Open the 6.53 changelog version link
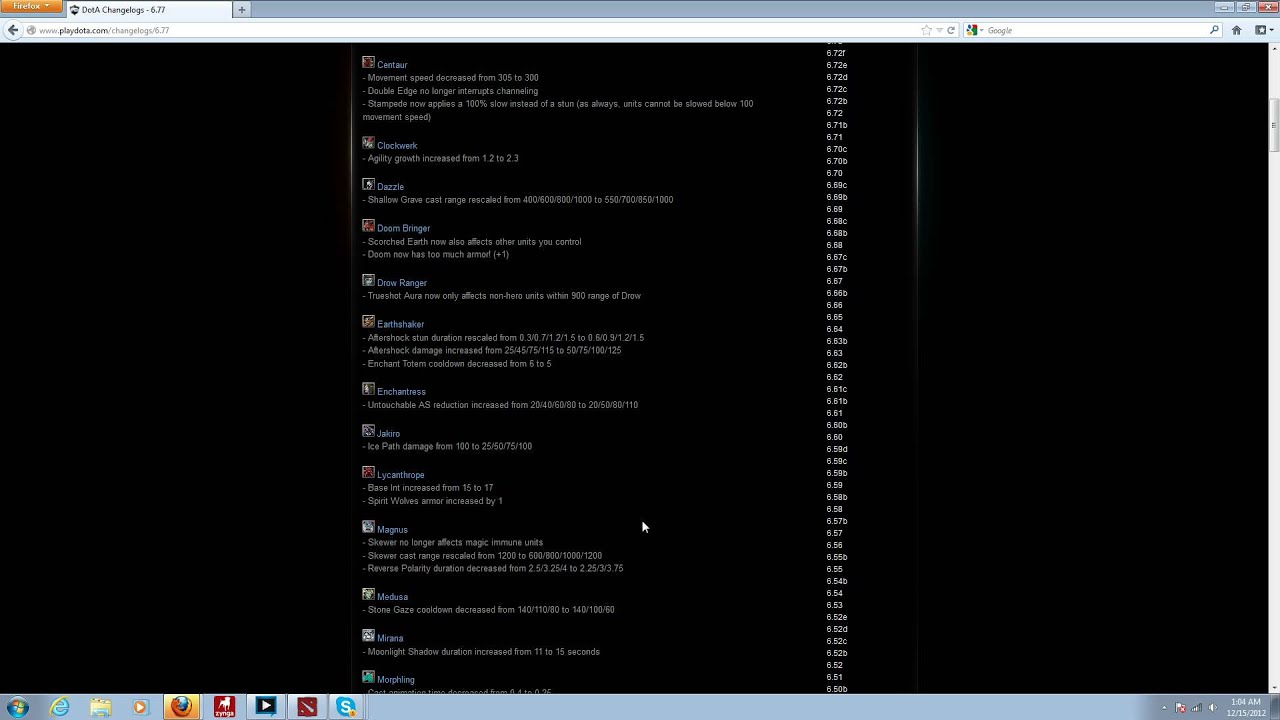Screen dimensions: 1280x720 pos(834,605)
